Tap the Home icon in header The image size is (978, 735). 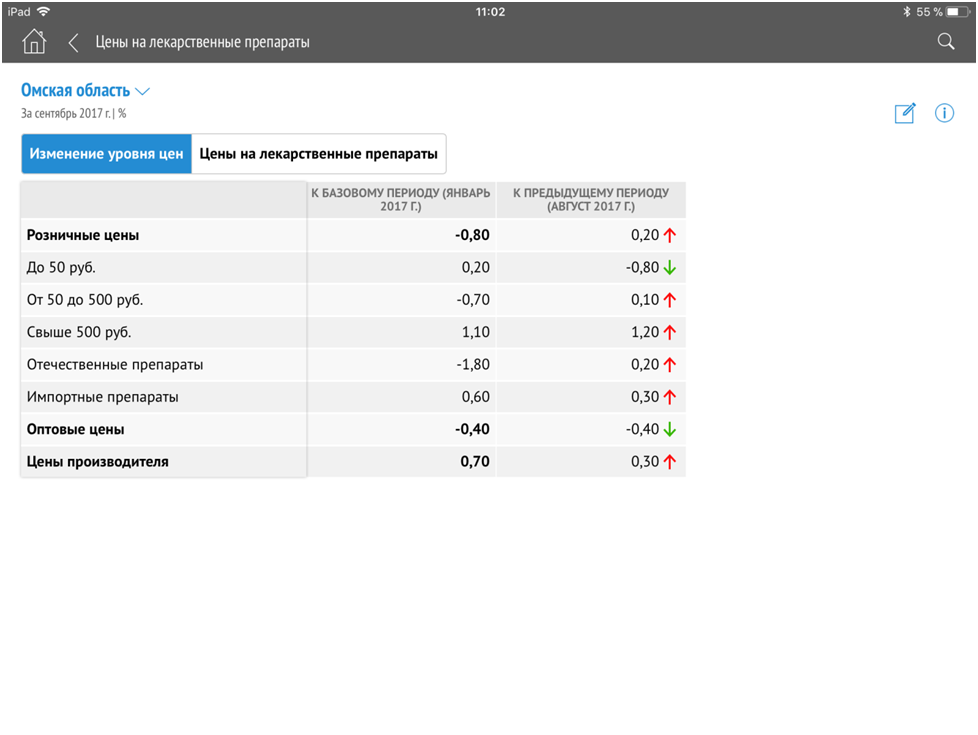pos(34,42)
